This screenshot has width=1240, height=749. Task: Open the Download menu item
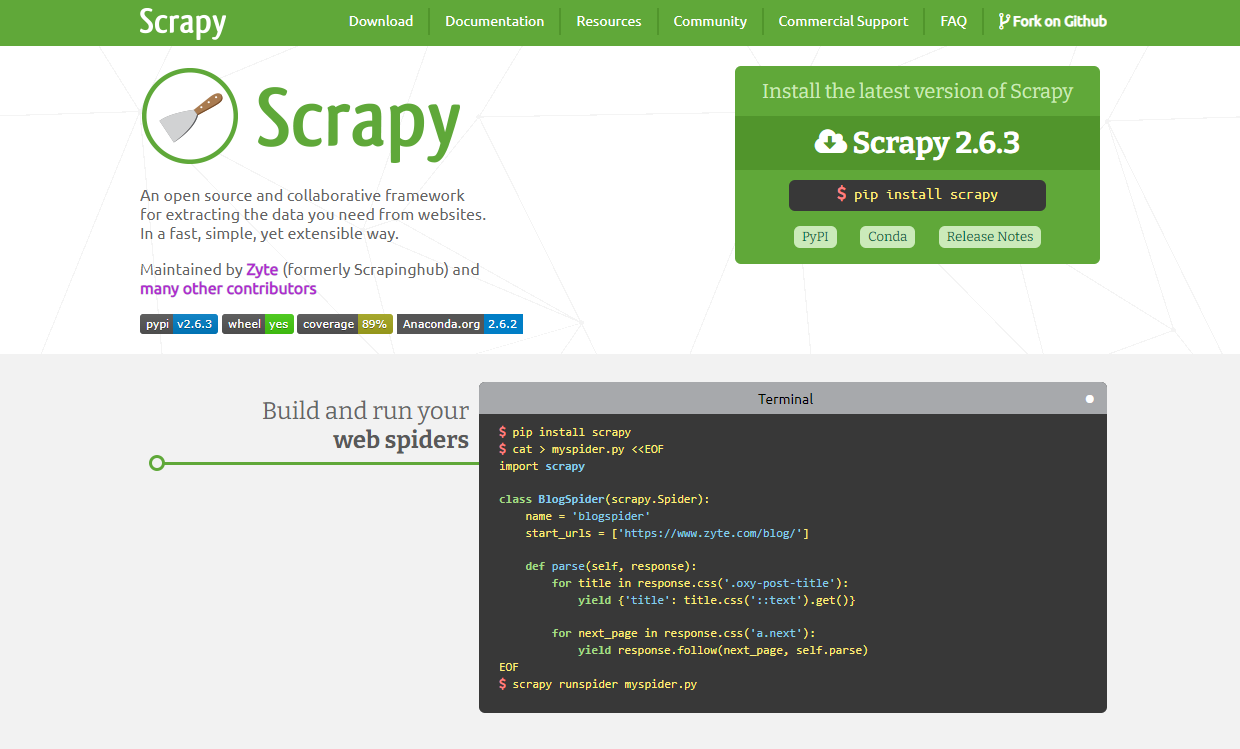(381, 21)
